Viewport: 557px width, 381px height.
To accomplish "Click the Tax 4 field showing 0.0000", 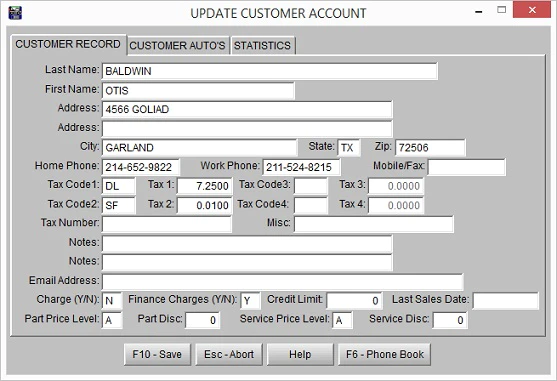I will pyautogui.click(x=396, y=205).
